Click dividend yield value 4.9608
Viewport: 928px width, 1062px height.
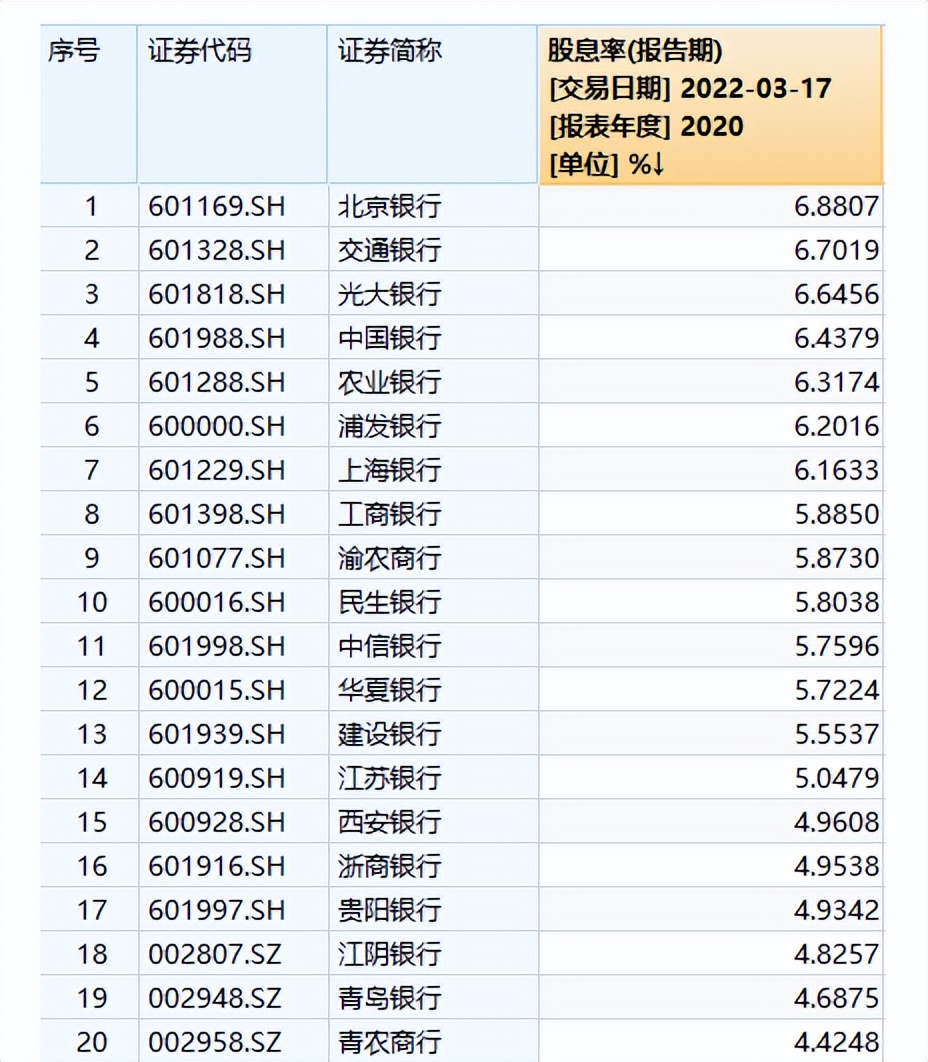836,822
